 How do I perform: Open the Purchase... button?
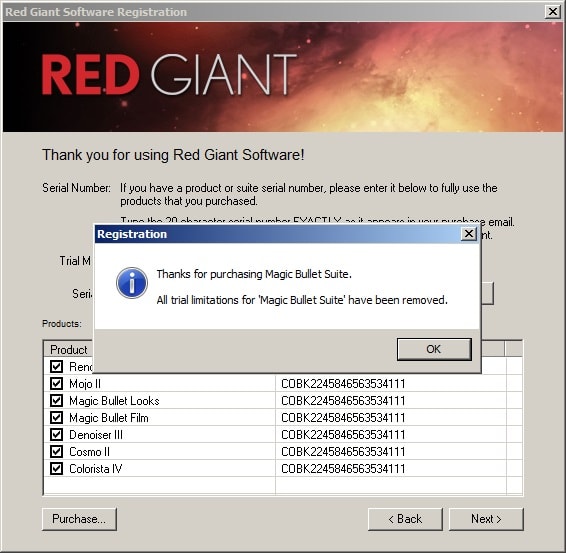click(x=79, y=519)
